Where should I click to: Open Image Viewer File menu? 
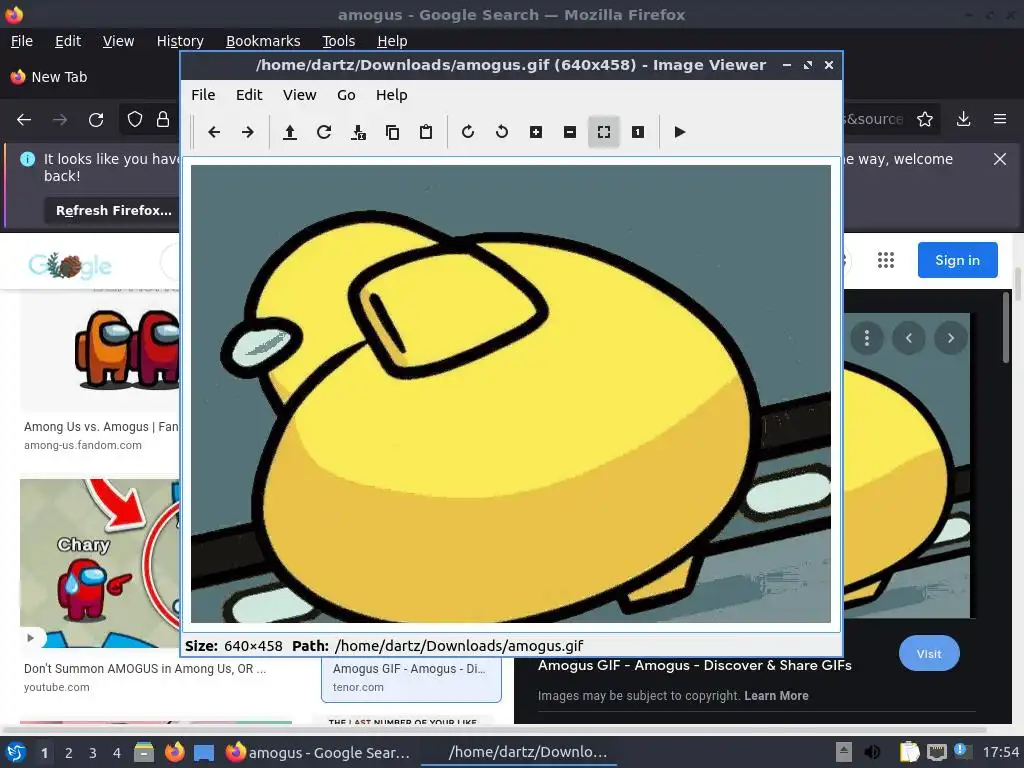point(203,95)
